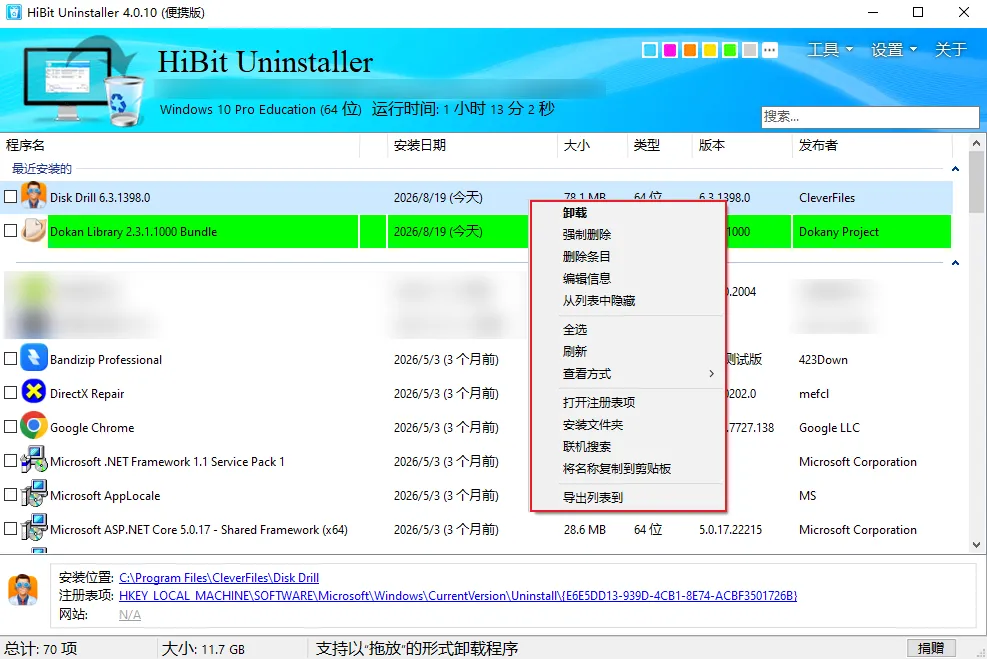Screen dimensions: 987x659
Task: Click the Disk Drill icon in details panel
Action: (23, 590)
